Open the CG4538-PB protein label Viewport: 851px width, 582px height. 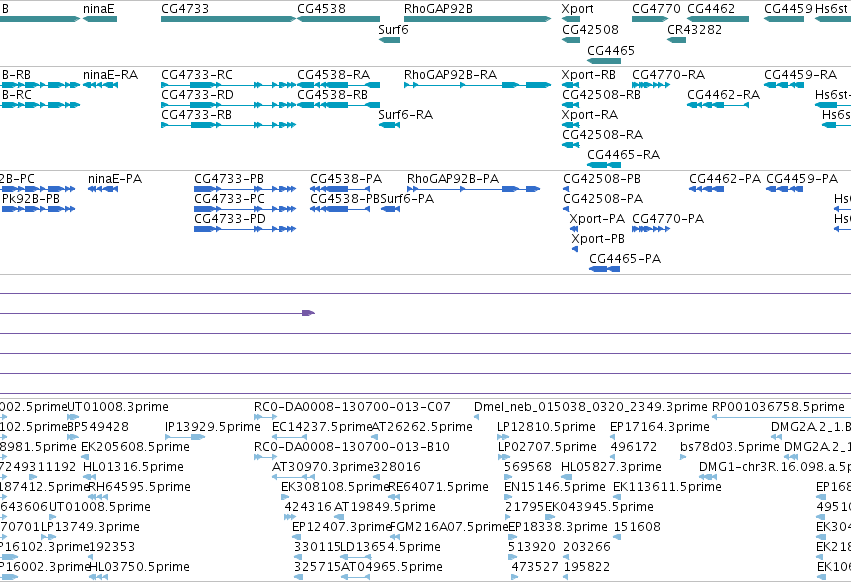(345, 199)
